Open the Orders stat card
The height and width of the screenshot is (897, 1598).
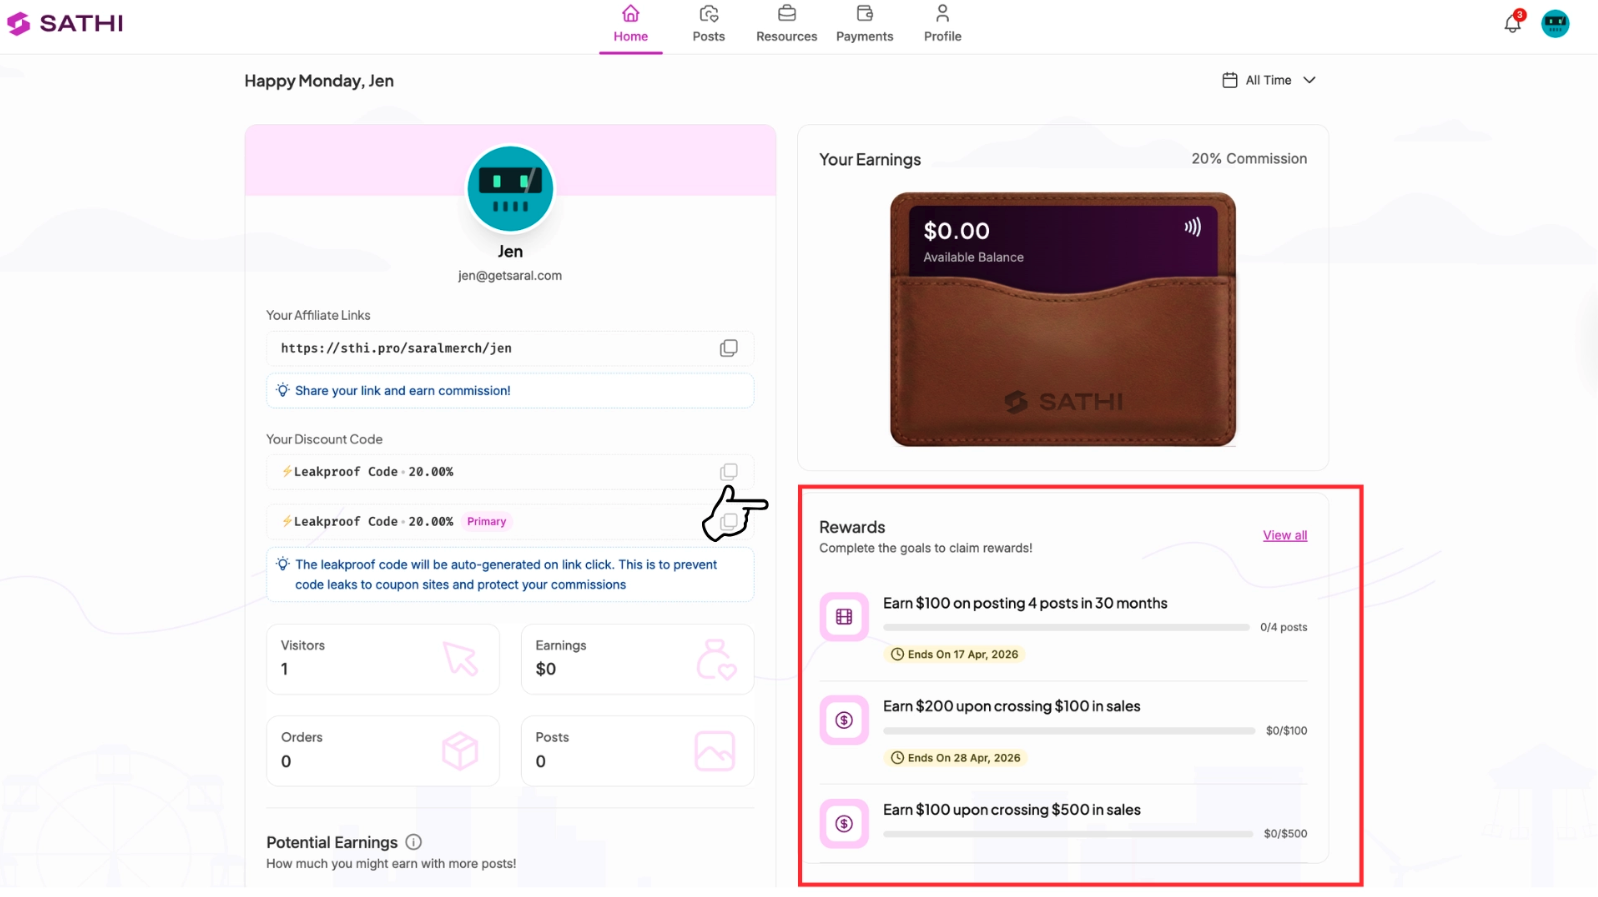tap(383, 751)
